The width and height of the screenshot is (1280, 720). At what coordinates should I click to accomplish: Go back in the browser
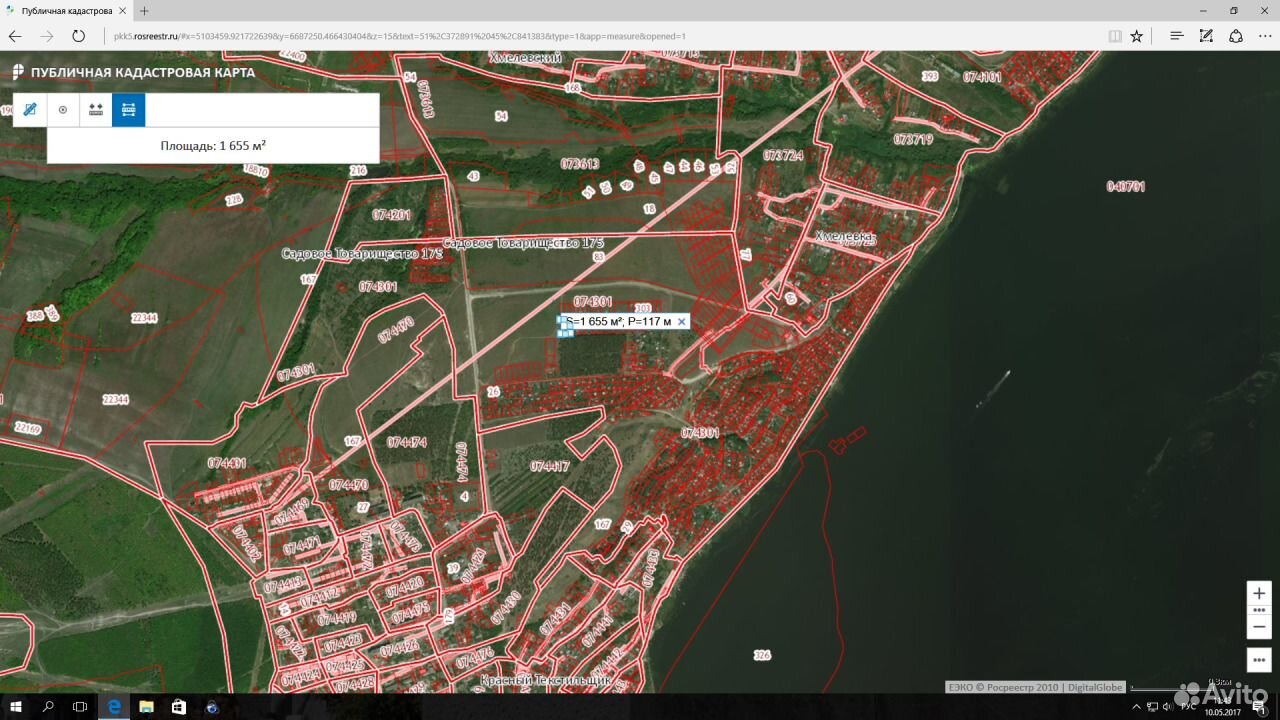point(15,36)
